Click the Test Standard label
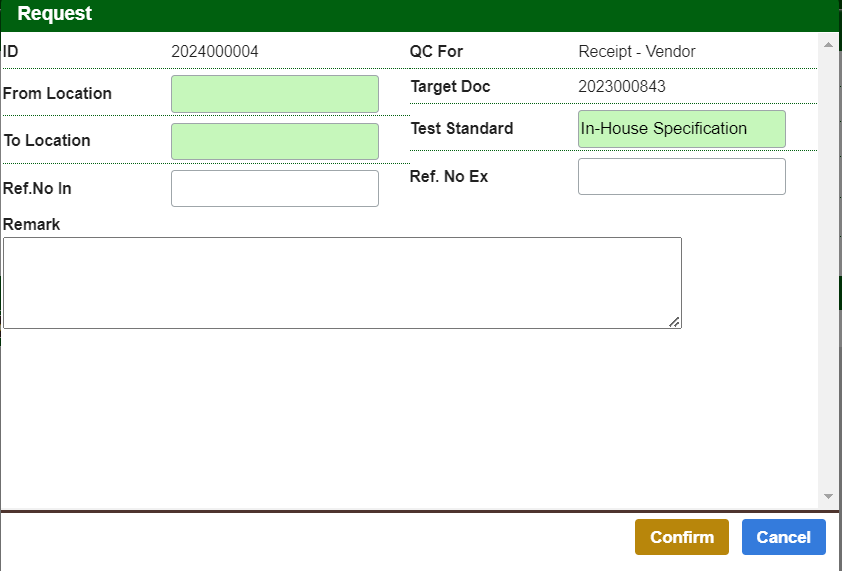The width and height of the screenshot is (842, 571). 461,129
